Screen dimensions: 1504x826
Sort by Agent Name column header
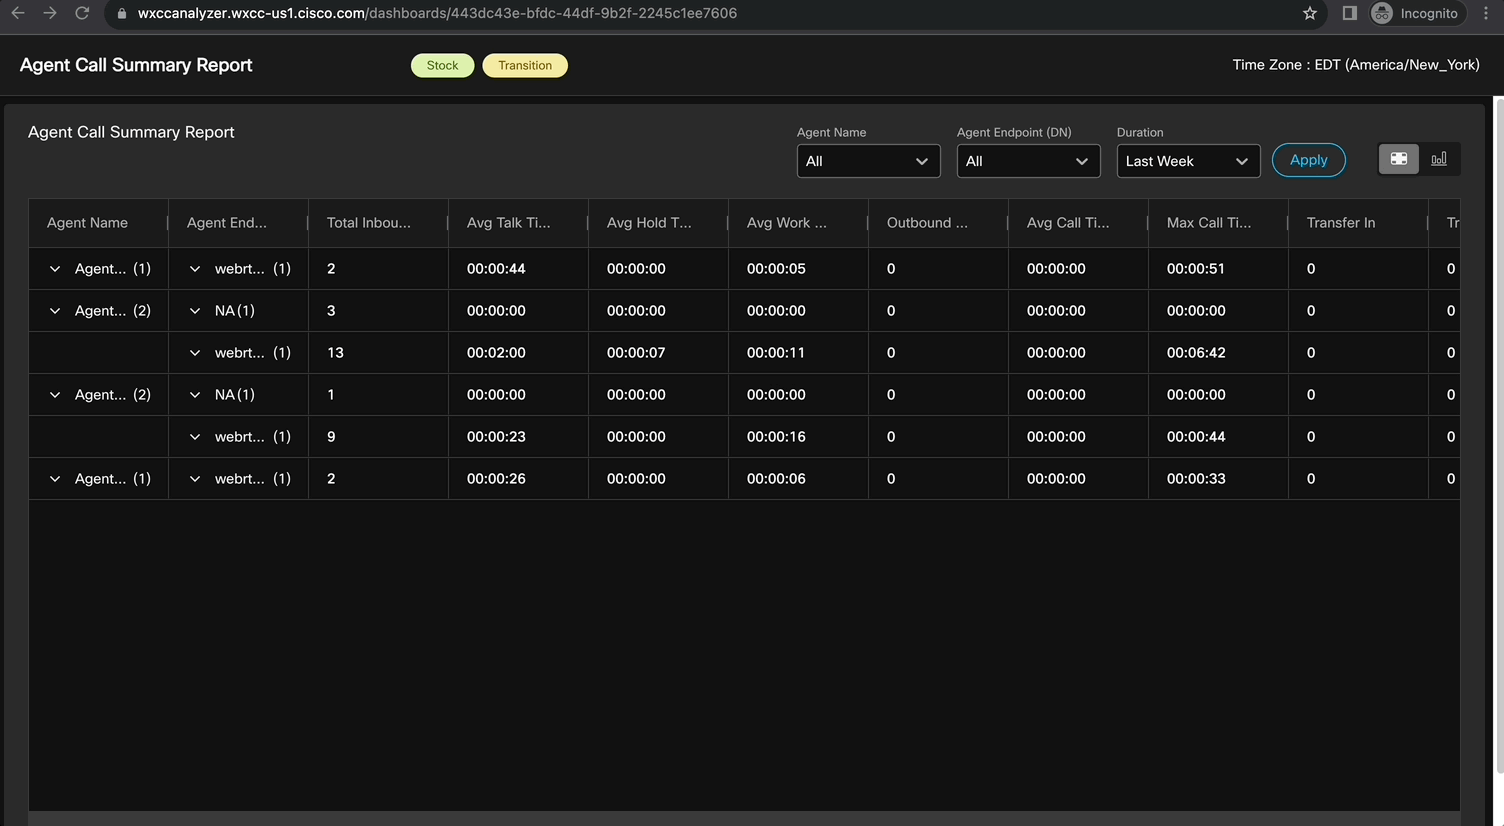(x=87, y=223)
